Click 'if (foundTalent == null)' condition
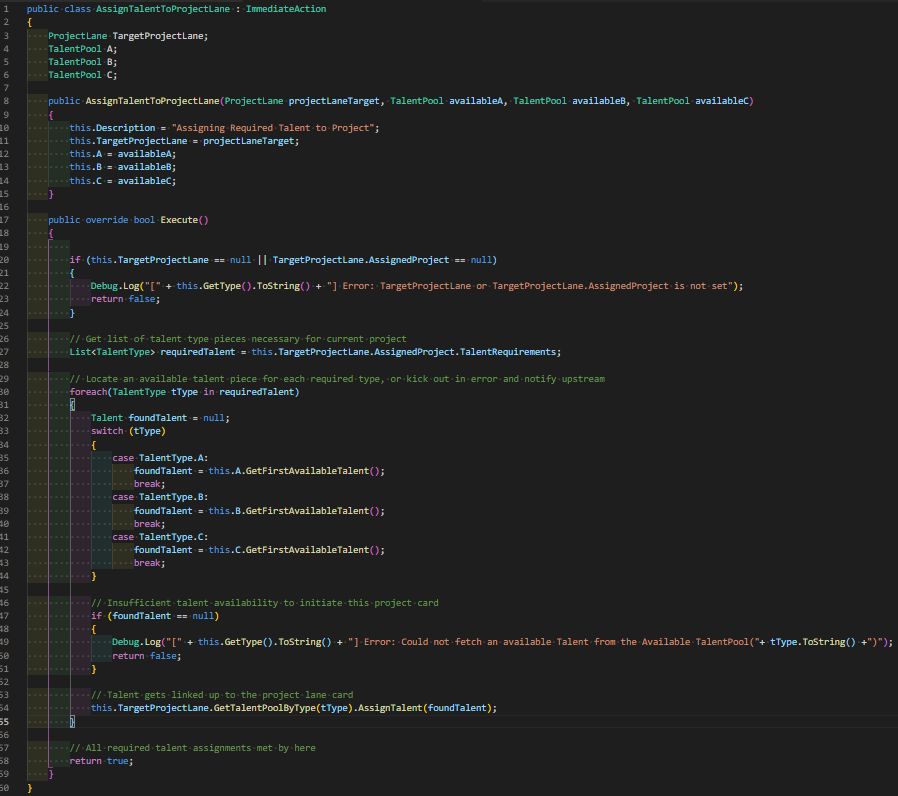The width and height of the screenshot is (898, 796). (x=155, y=616)
